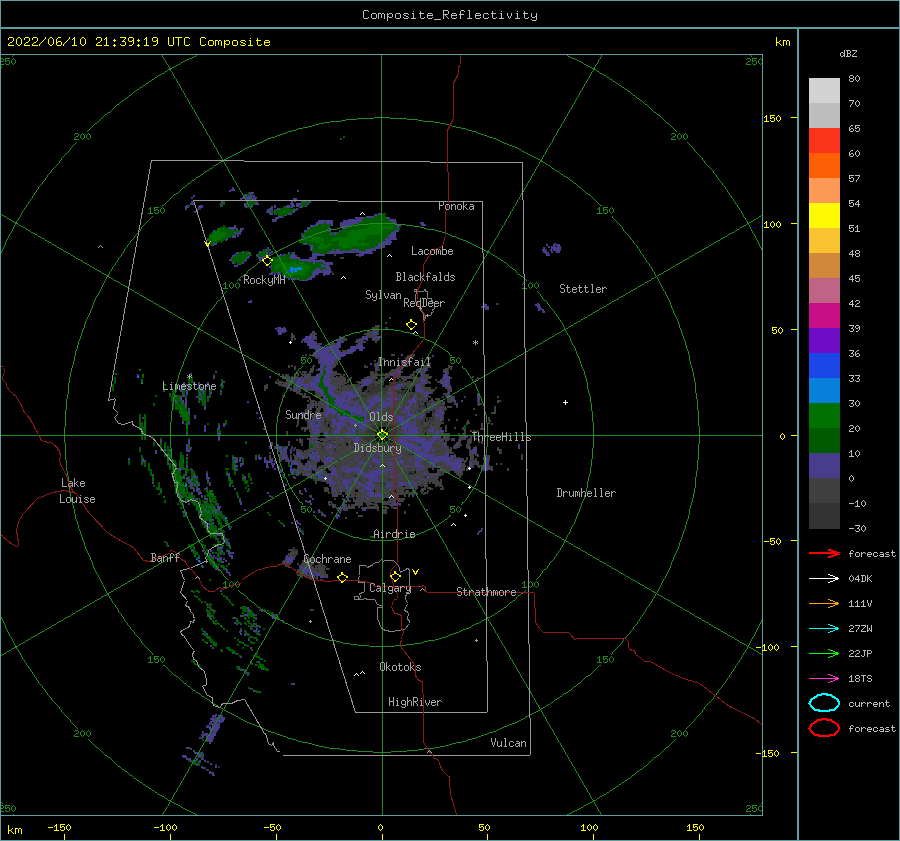
Task: Click the Strathmore label
Action: coord(486,592)
